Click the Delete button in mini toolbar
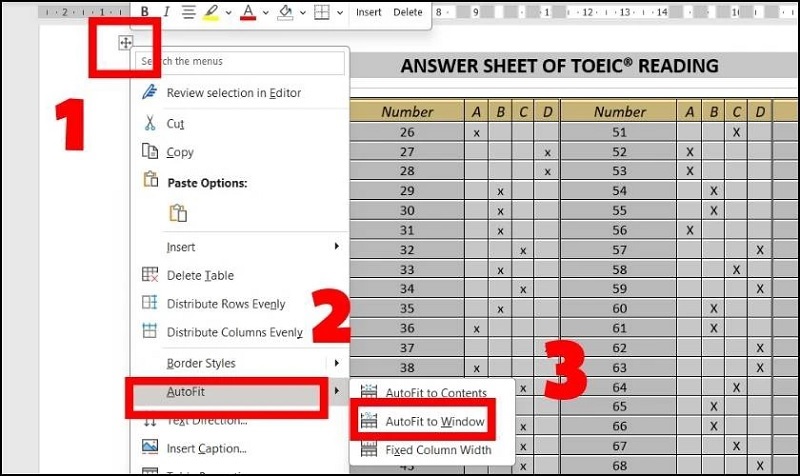 [x=407, y=12]
